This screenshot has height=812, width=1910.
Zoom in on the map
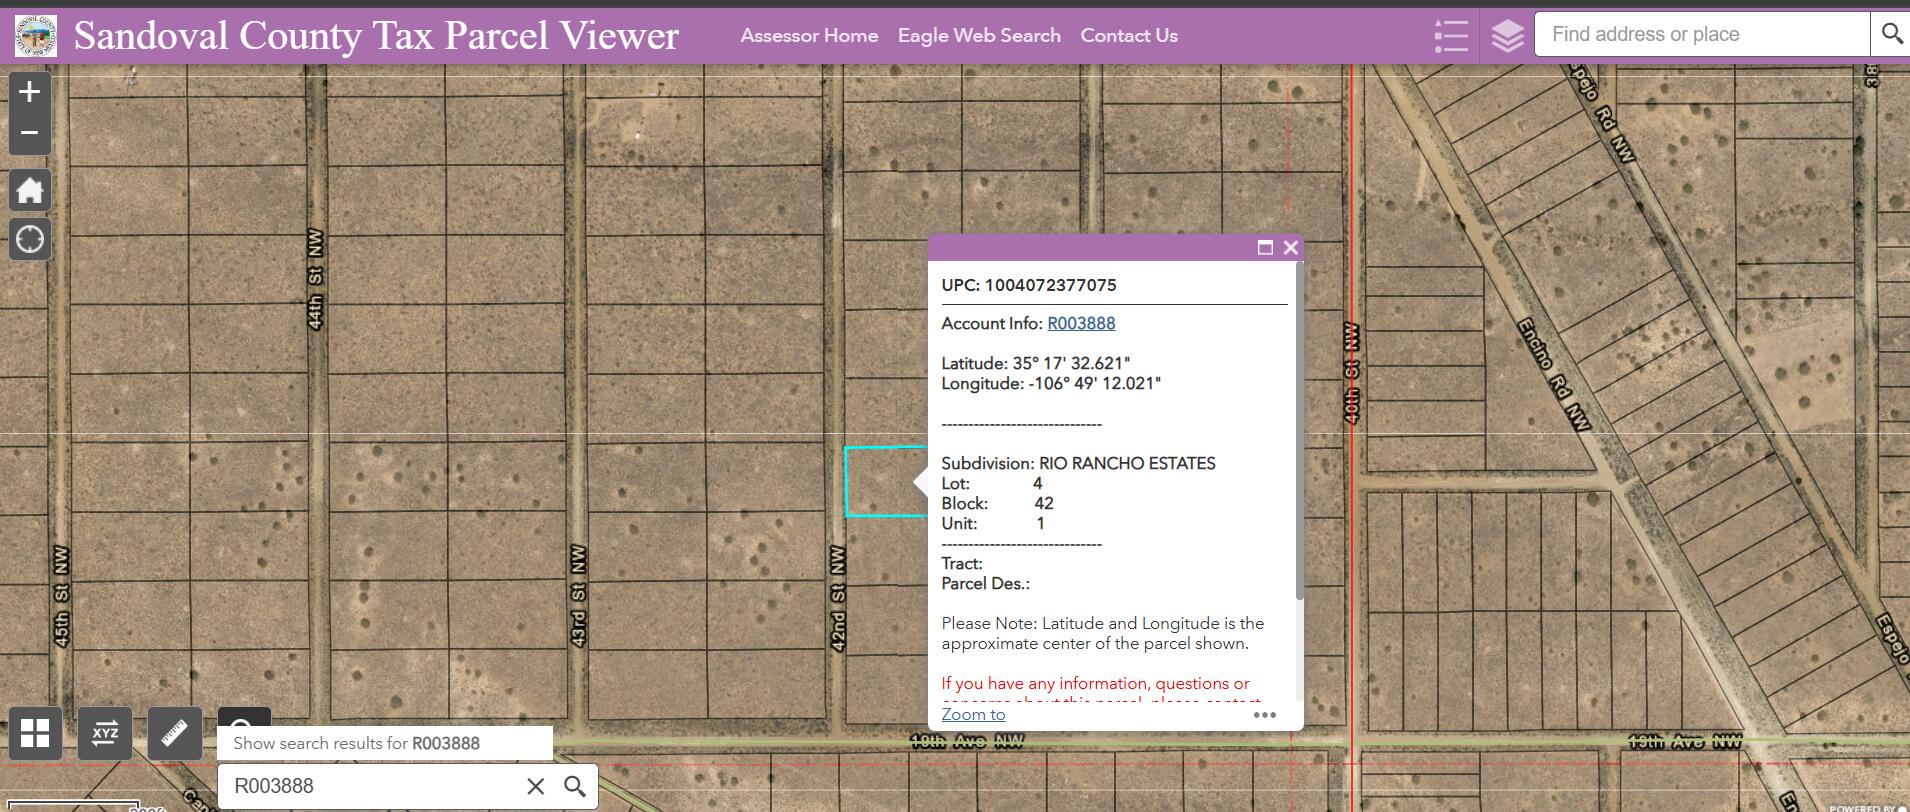tap(30, 92)
